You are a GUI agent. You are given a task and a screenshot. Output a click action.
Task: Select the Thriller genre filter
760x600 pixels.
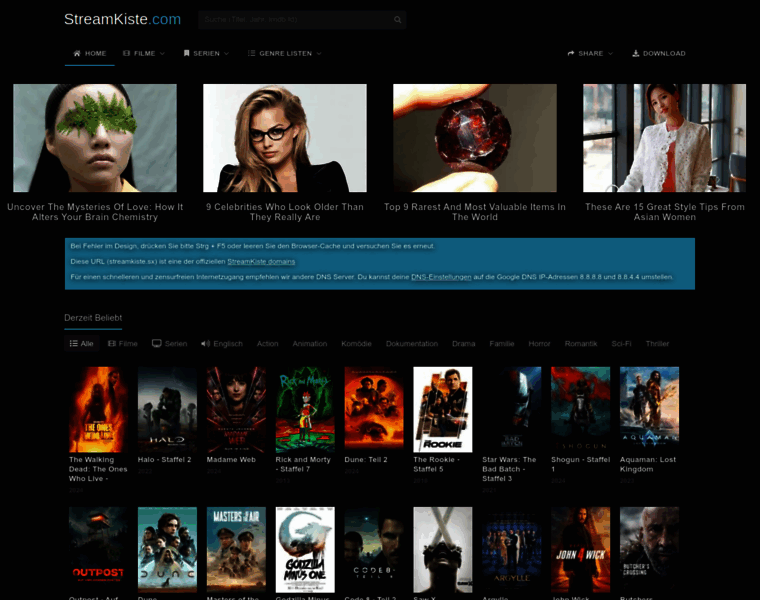tap(657, 344)
